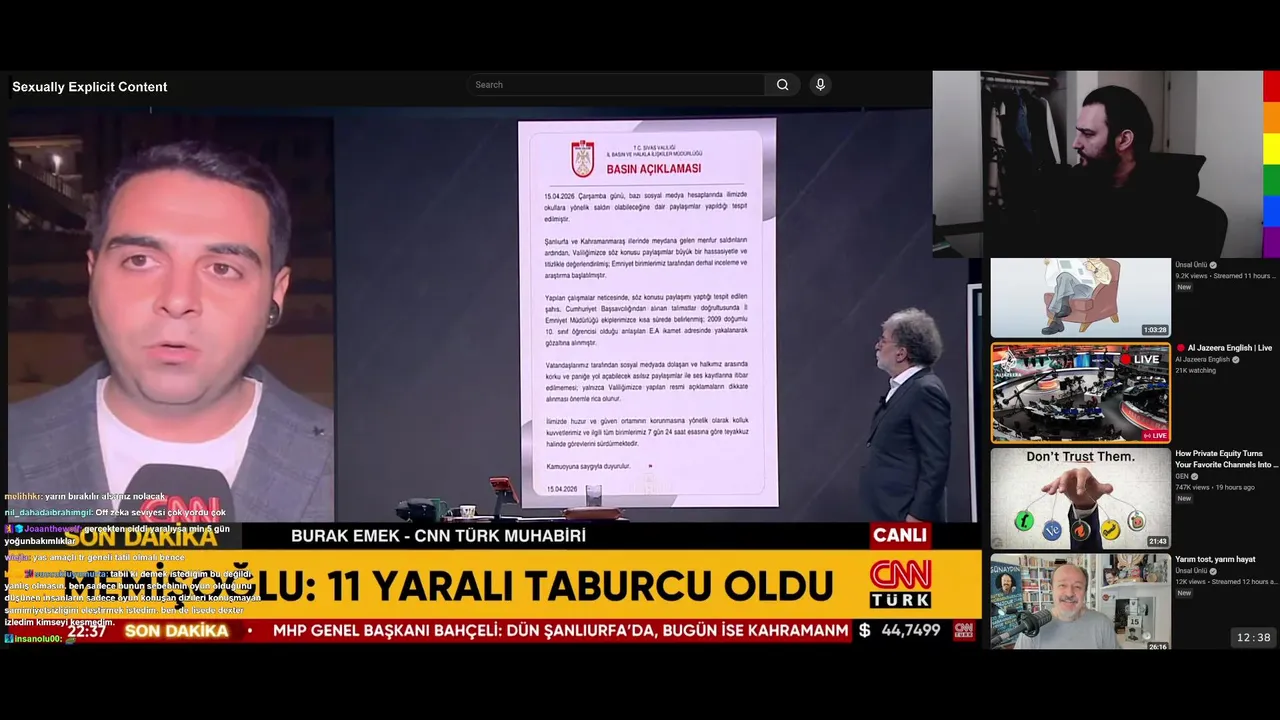
Task: Visit the GEN channel name
Action: click(1181, 476)
